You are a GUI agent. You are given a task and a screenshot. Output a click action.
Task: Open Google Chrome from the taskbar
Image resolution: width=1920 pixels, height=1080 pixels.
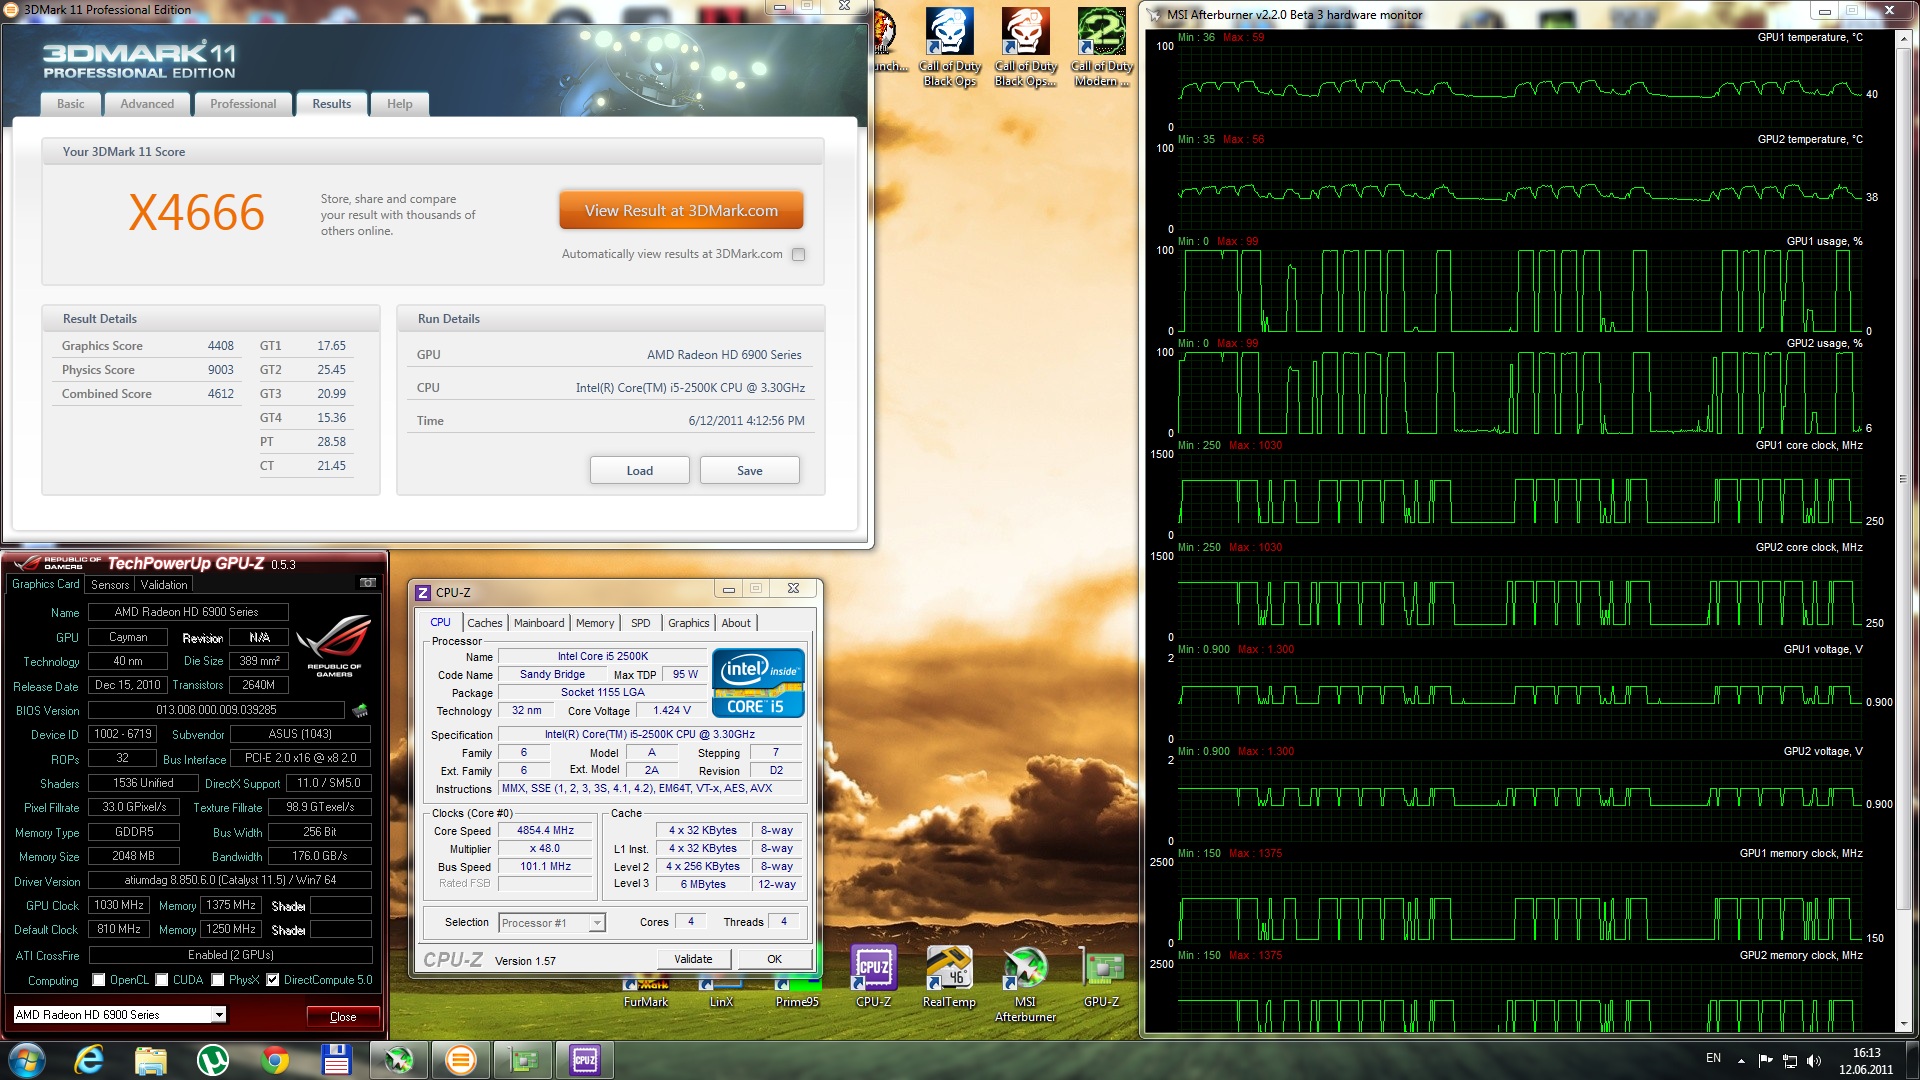coord(274,1060)
